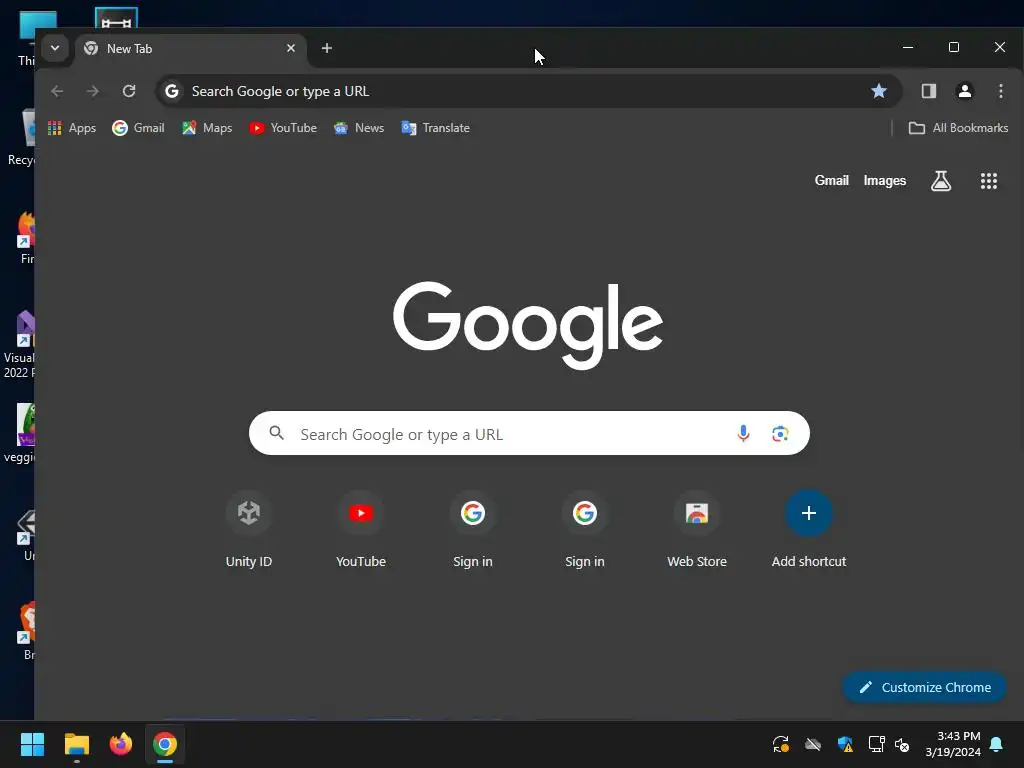Open the second Sign in shortcut

pyautogui.click(x=585, y=529)
